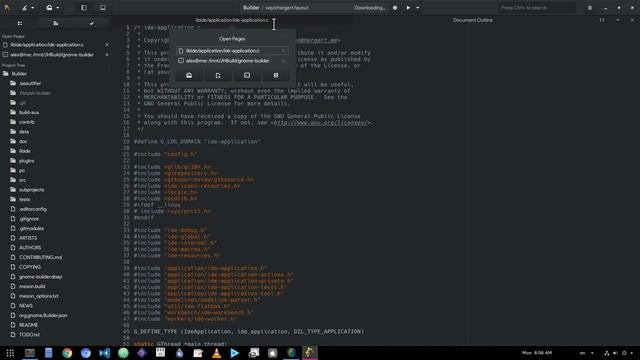Expand the subprojects folder
This screenshot has width=640, height=360.
pos(31,190)
